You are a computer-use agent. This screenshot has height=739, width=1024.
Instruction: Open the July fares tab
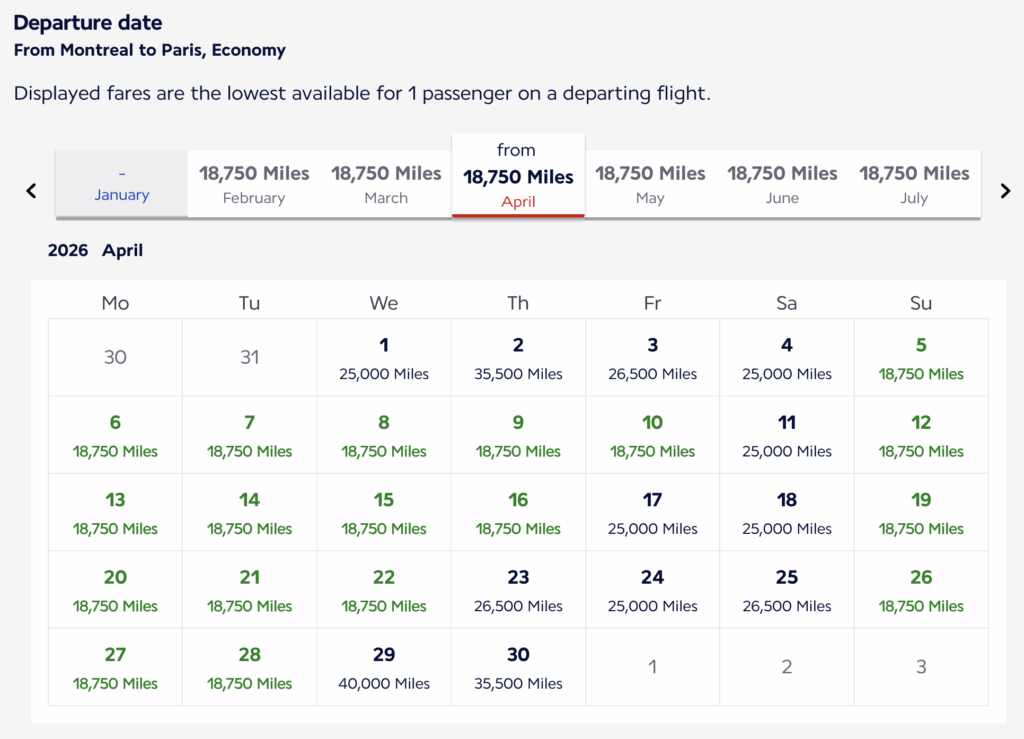[913, 184]
